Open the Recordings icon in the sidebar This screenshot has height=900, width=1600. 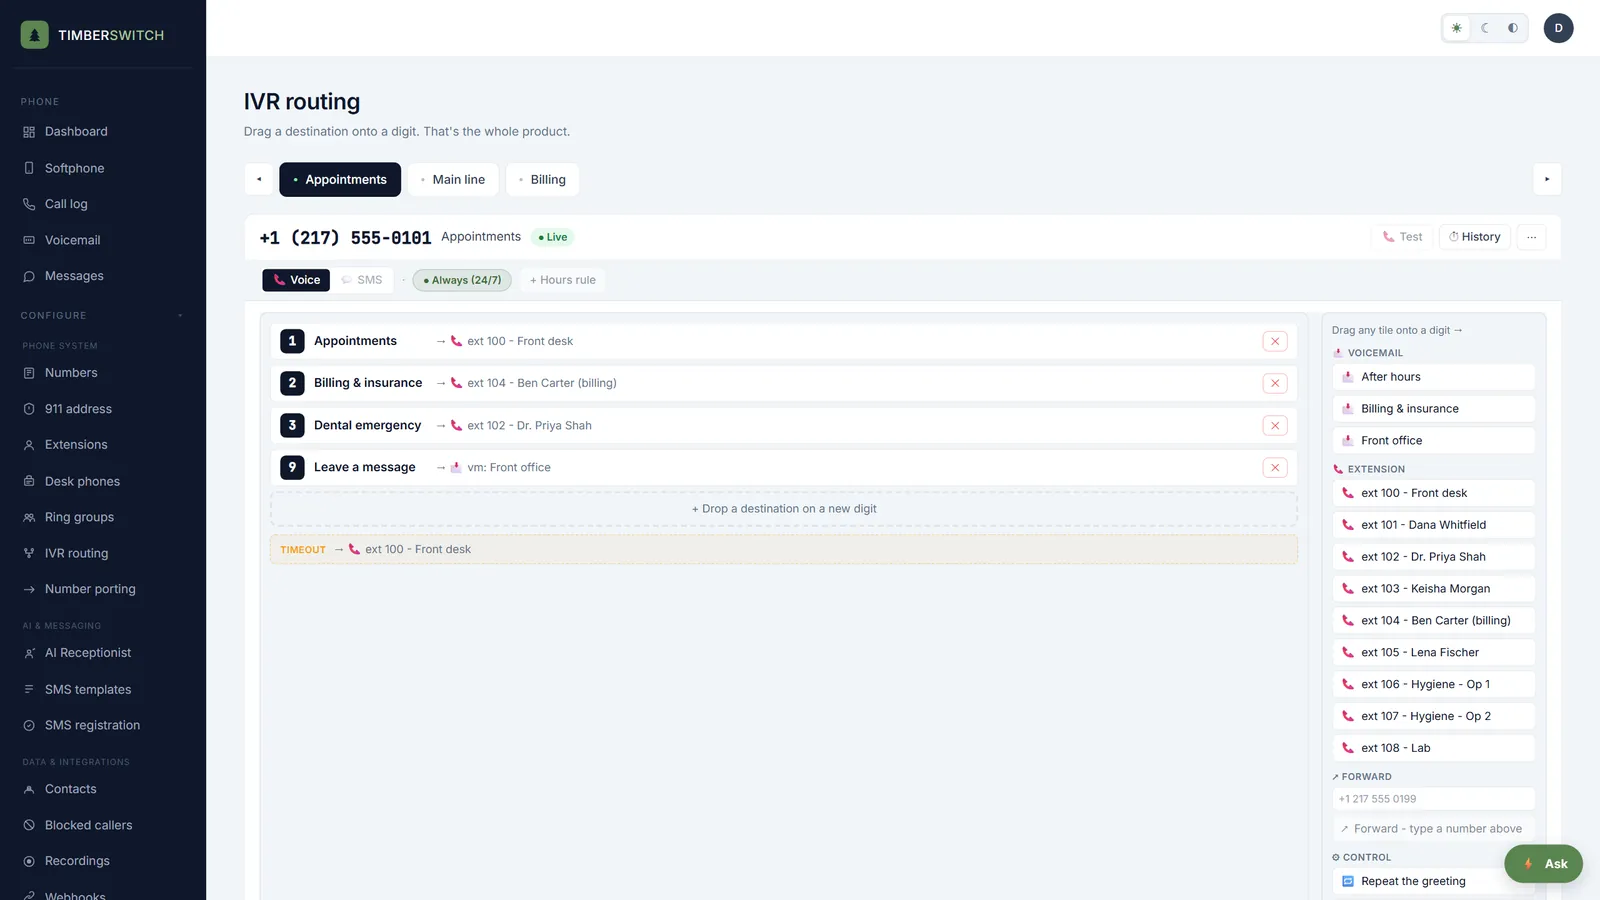tap(29, 861)
